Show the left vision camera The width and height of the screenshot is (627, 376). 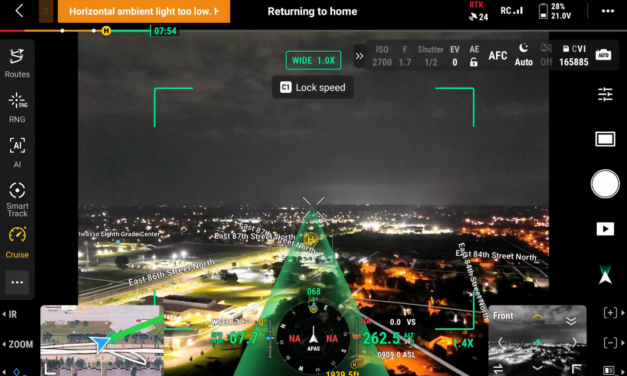click(500, 342)
